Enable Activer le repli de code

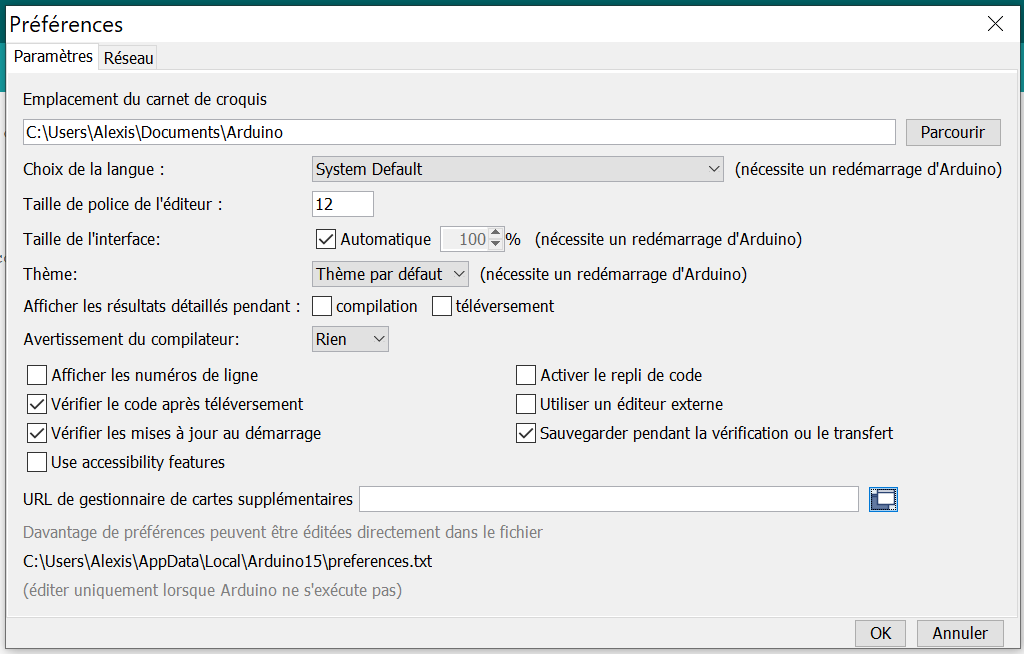526,375
